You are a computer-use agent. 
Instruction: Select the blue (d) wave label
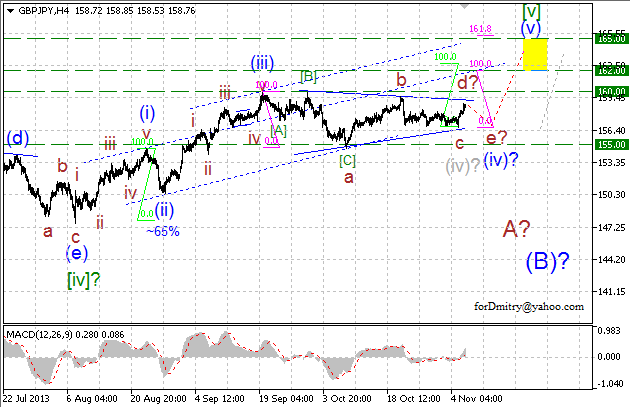click(18, 139)
